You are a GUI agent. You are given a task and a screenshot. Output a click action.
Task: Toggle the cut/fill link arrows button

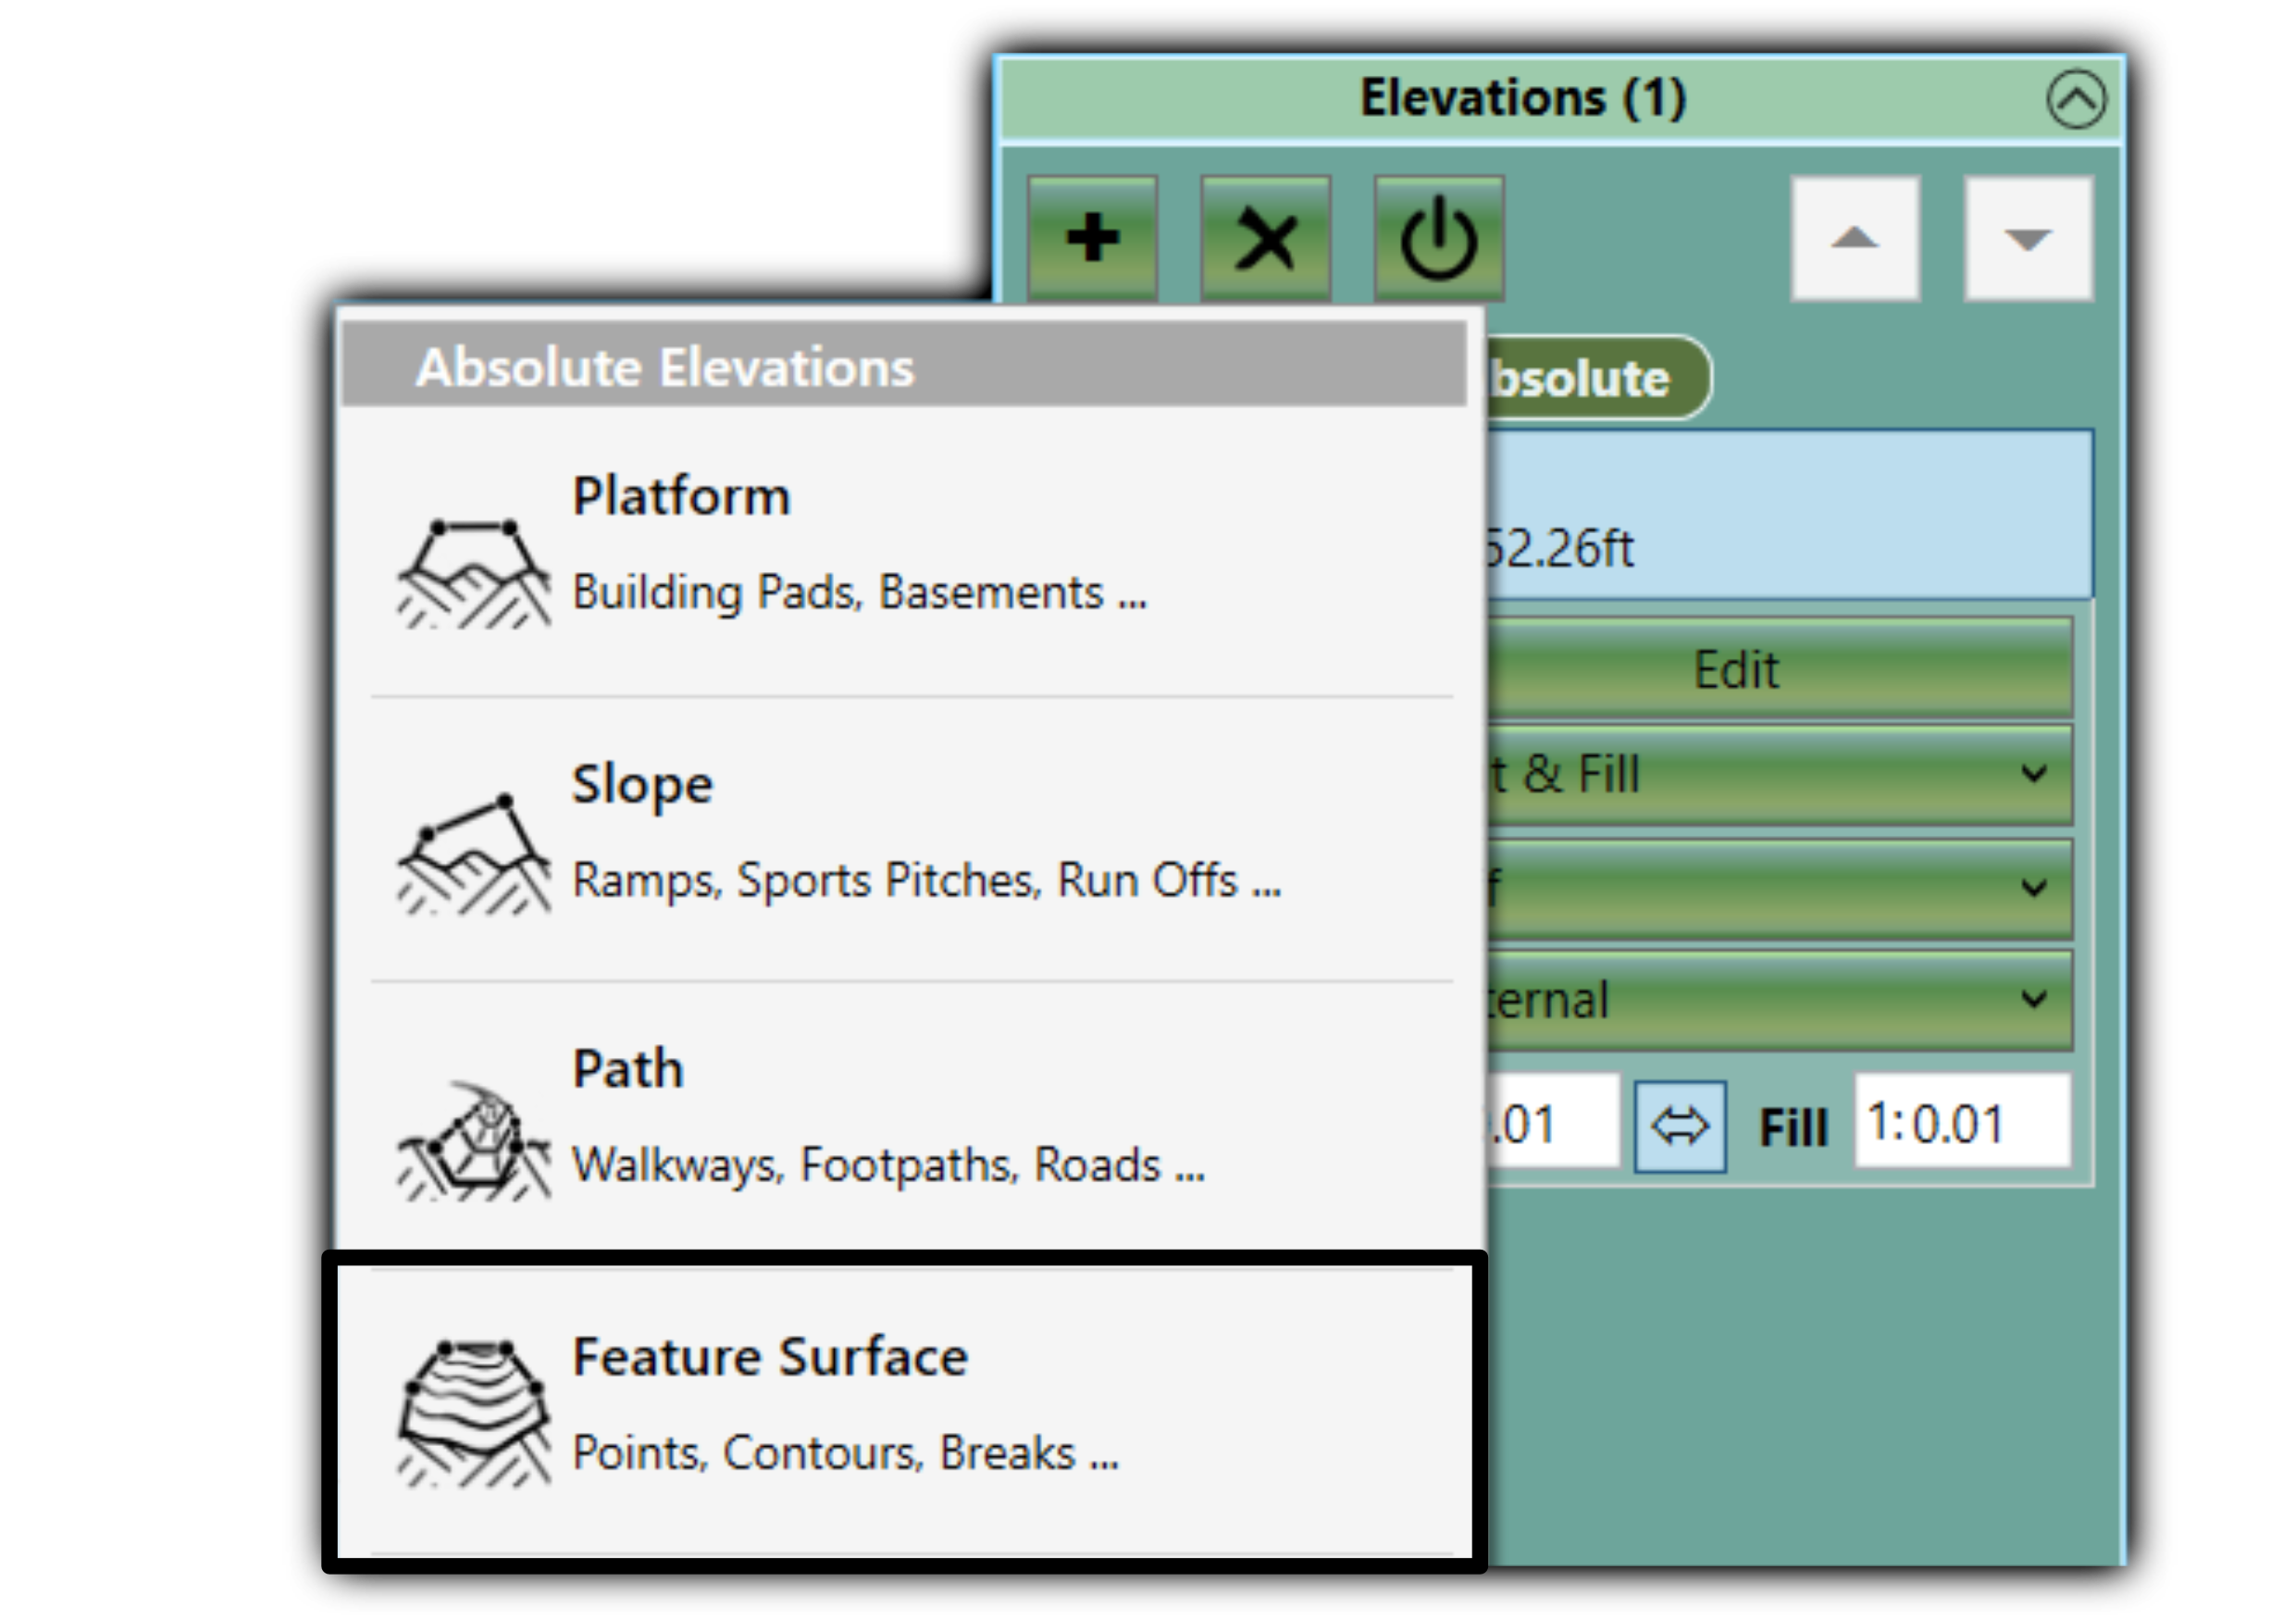coord(1679,1126)
